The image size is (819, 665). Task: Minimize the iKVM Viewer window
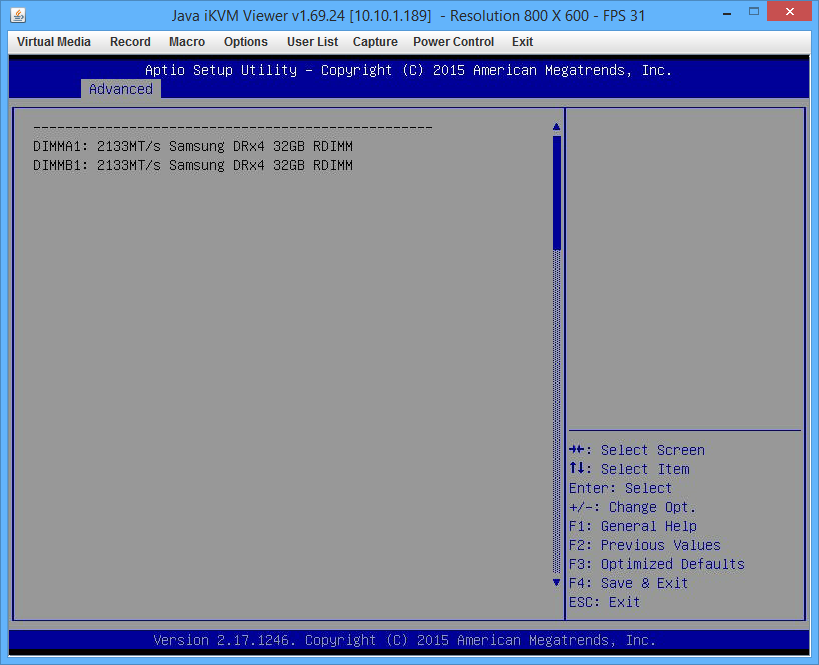tap(727, 13)
